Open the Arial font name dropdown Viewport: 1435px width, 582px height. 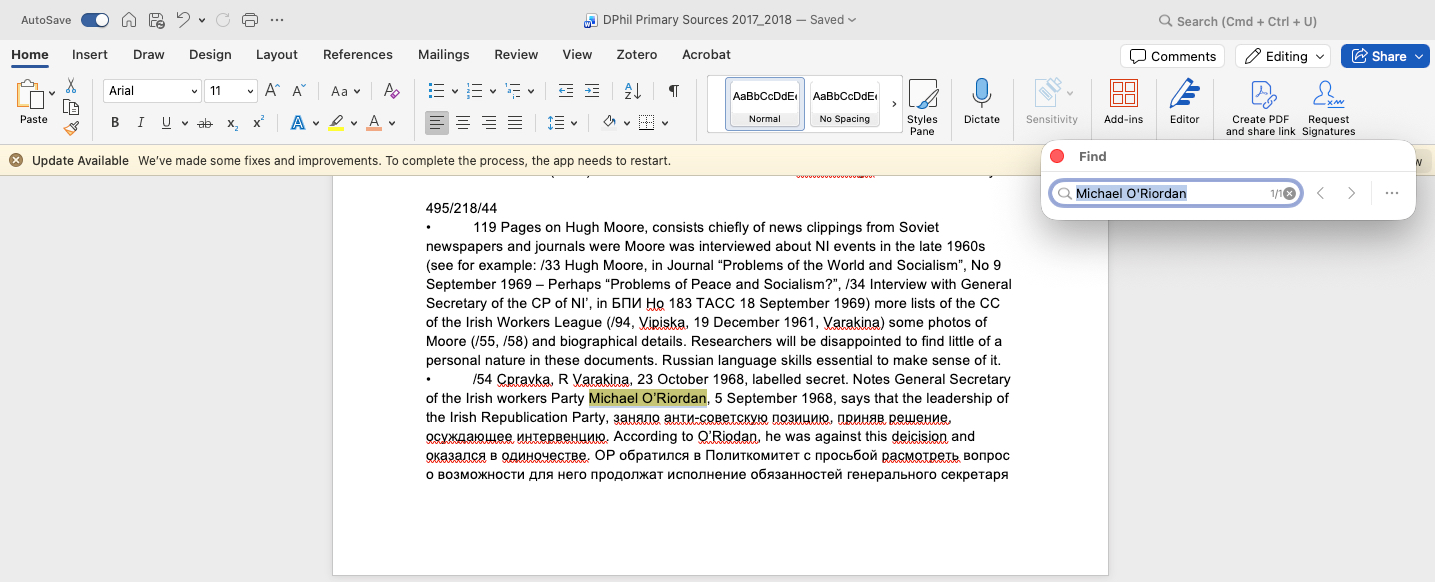[x=194, y=91]
